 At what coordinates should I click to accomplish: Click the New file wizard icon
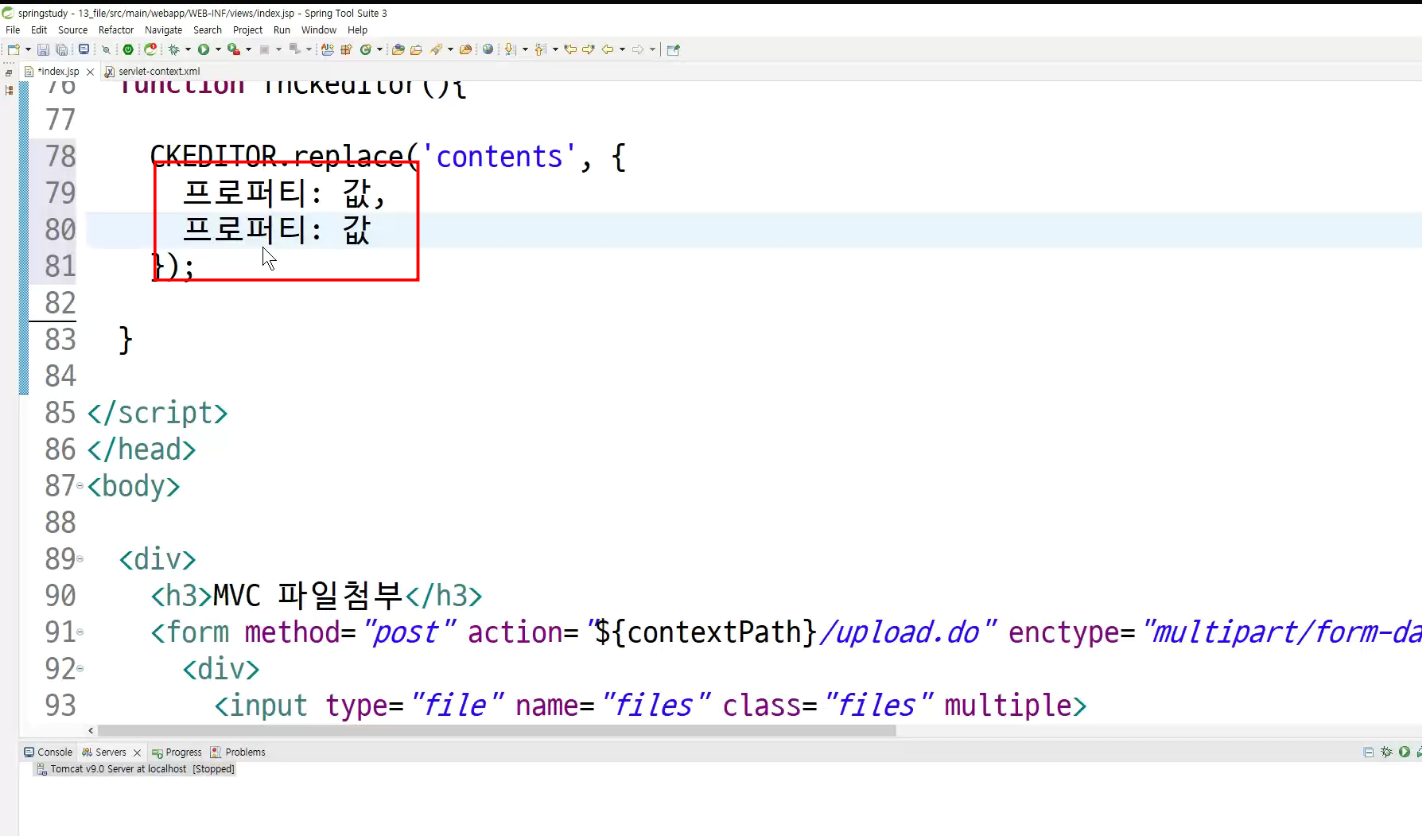[13, 49]
